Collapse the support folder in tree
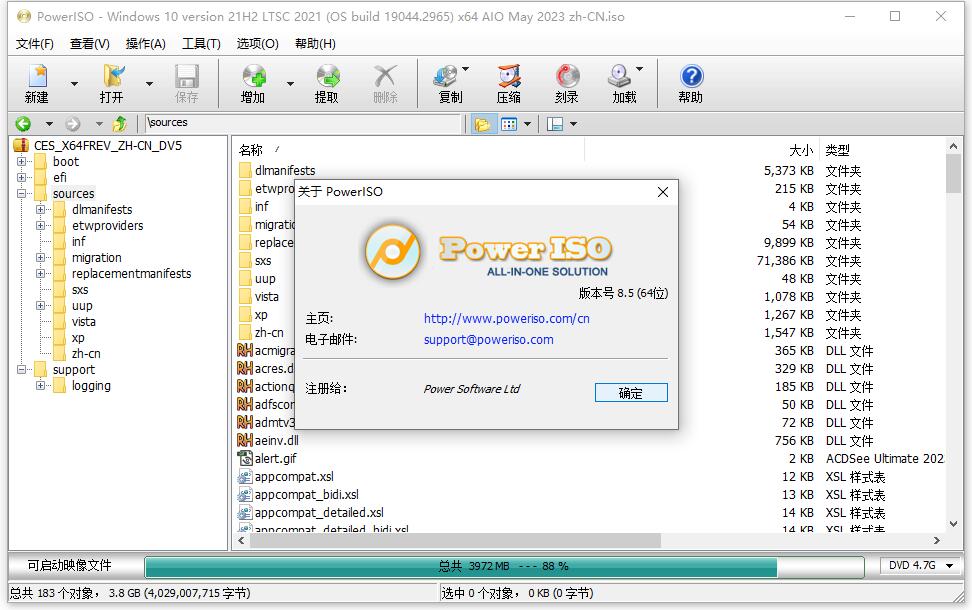The width and height of the screenshot is (972, 610). pyautogui.click(x=22, y=369)
